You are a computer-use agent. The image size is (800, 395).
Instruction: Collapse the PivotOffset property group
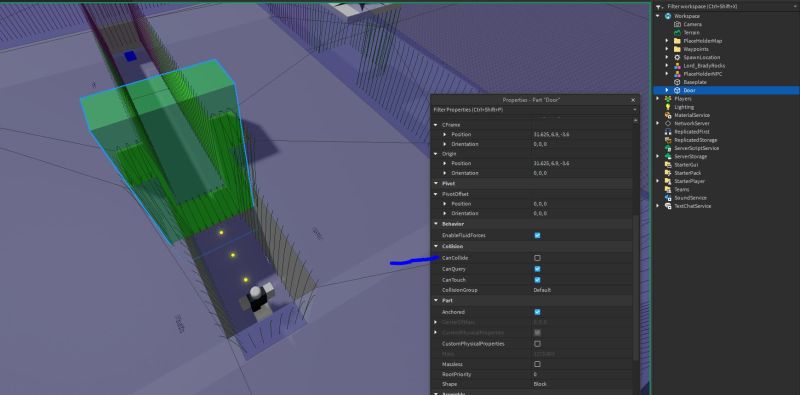(x=436, y=194)
